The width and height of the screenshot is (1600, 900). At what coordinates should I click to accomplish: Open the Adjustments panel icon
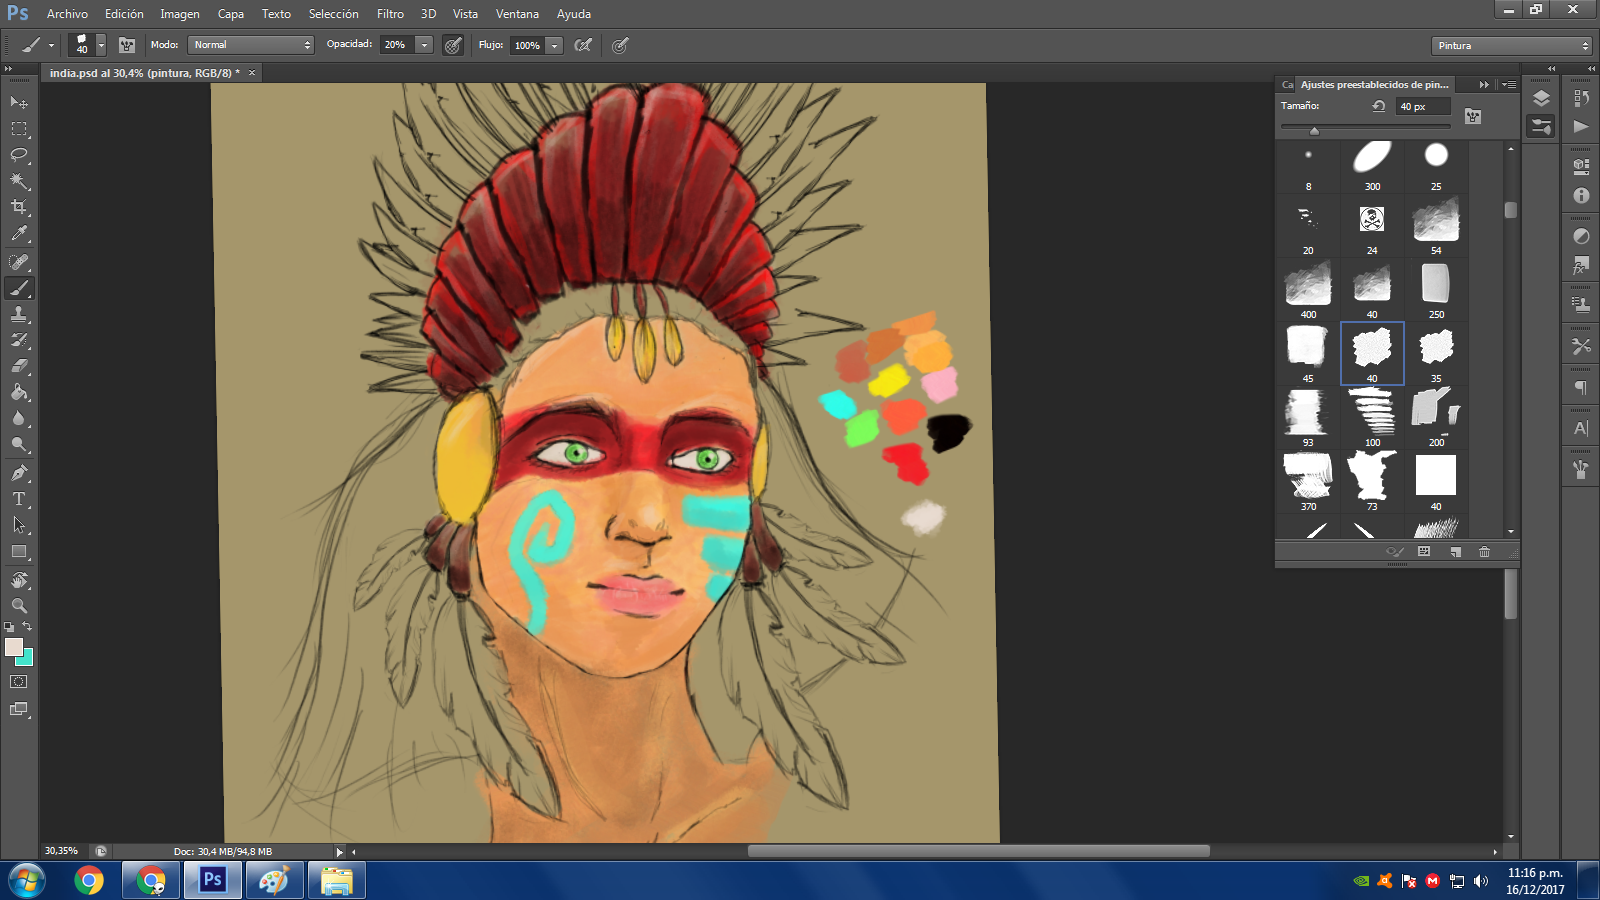[1581, 236]
